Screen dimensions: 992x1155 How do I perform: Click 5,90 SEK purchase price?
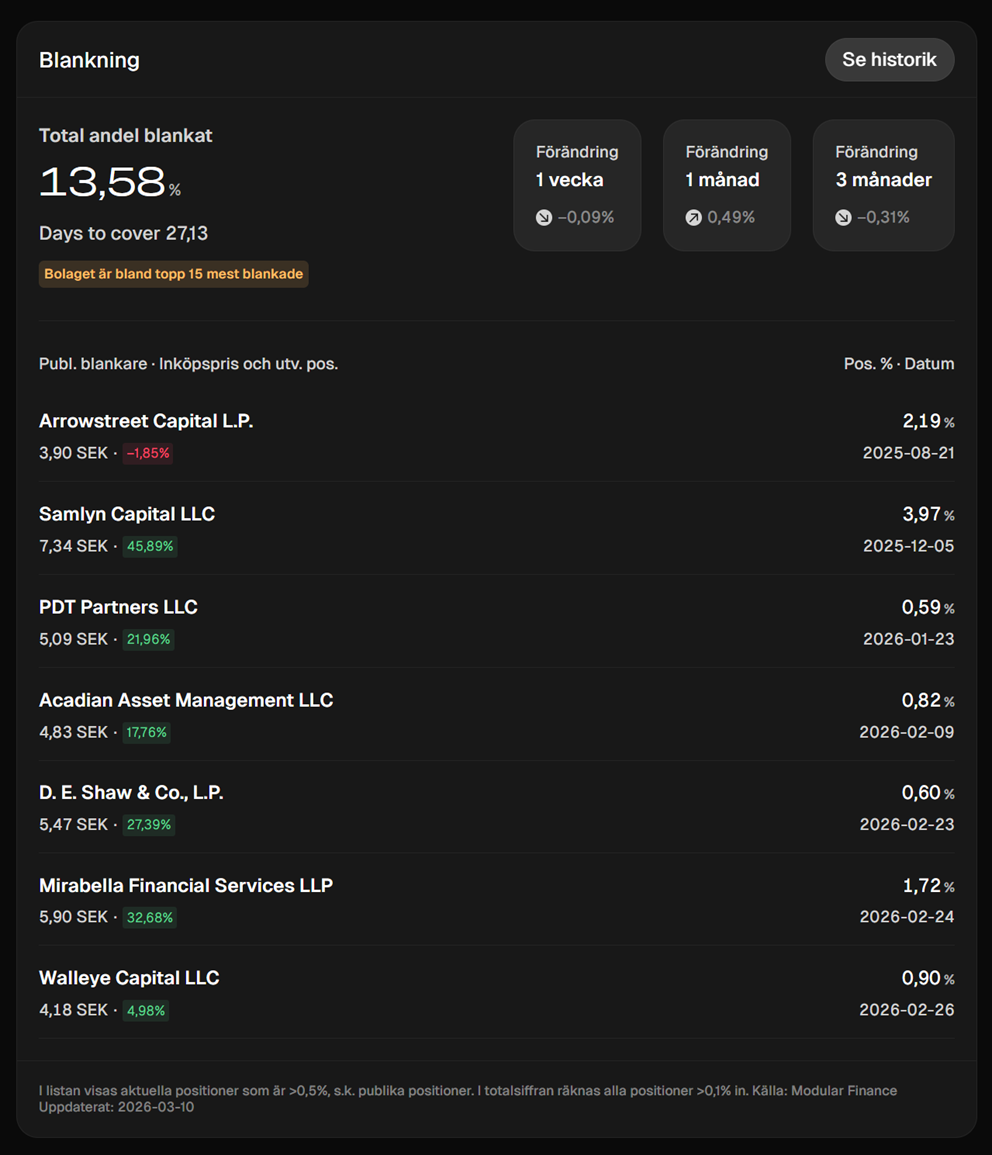tap(74, 917)
